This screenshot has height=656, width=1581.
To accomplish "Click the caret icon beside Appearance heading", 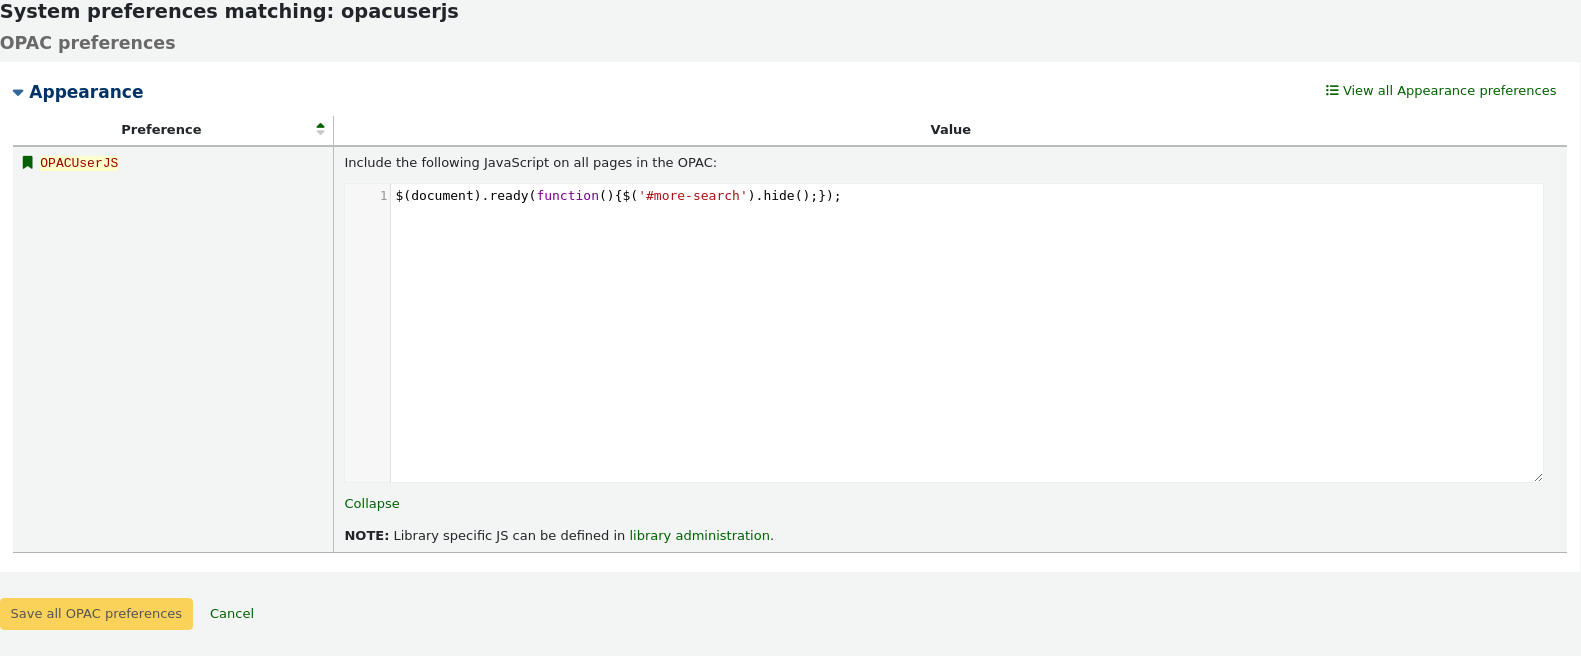I will point(18,93).
